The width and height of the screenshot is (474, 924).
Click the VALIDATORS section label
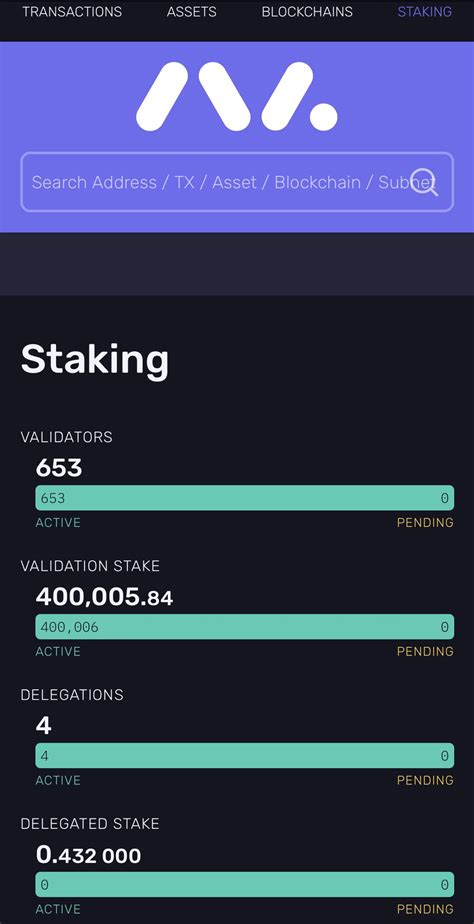click(66, 437)
